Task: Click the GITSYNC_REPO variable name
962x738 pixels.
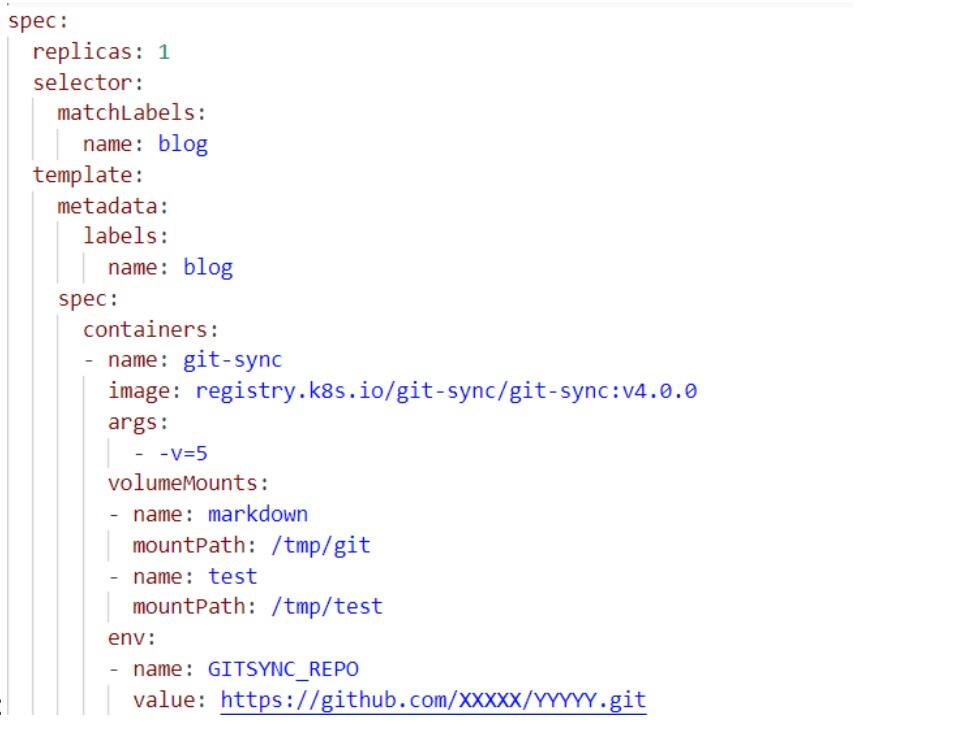Action: point(282,668)
